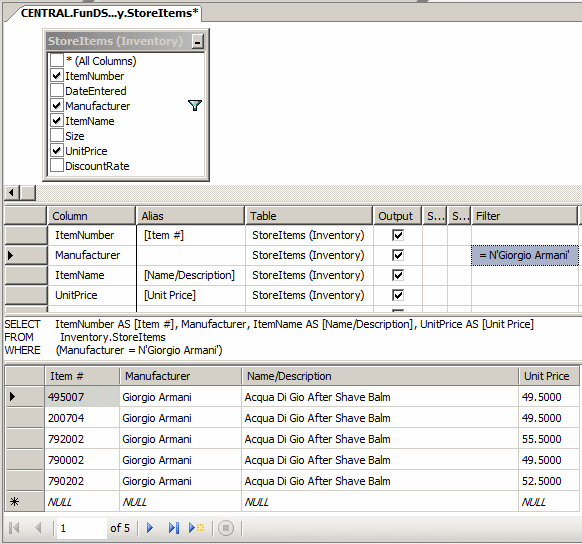Click the Alias header in criteria grid
This screenshot has height=544, width=582.
tap(190, 216)
